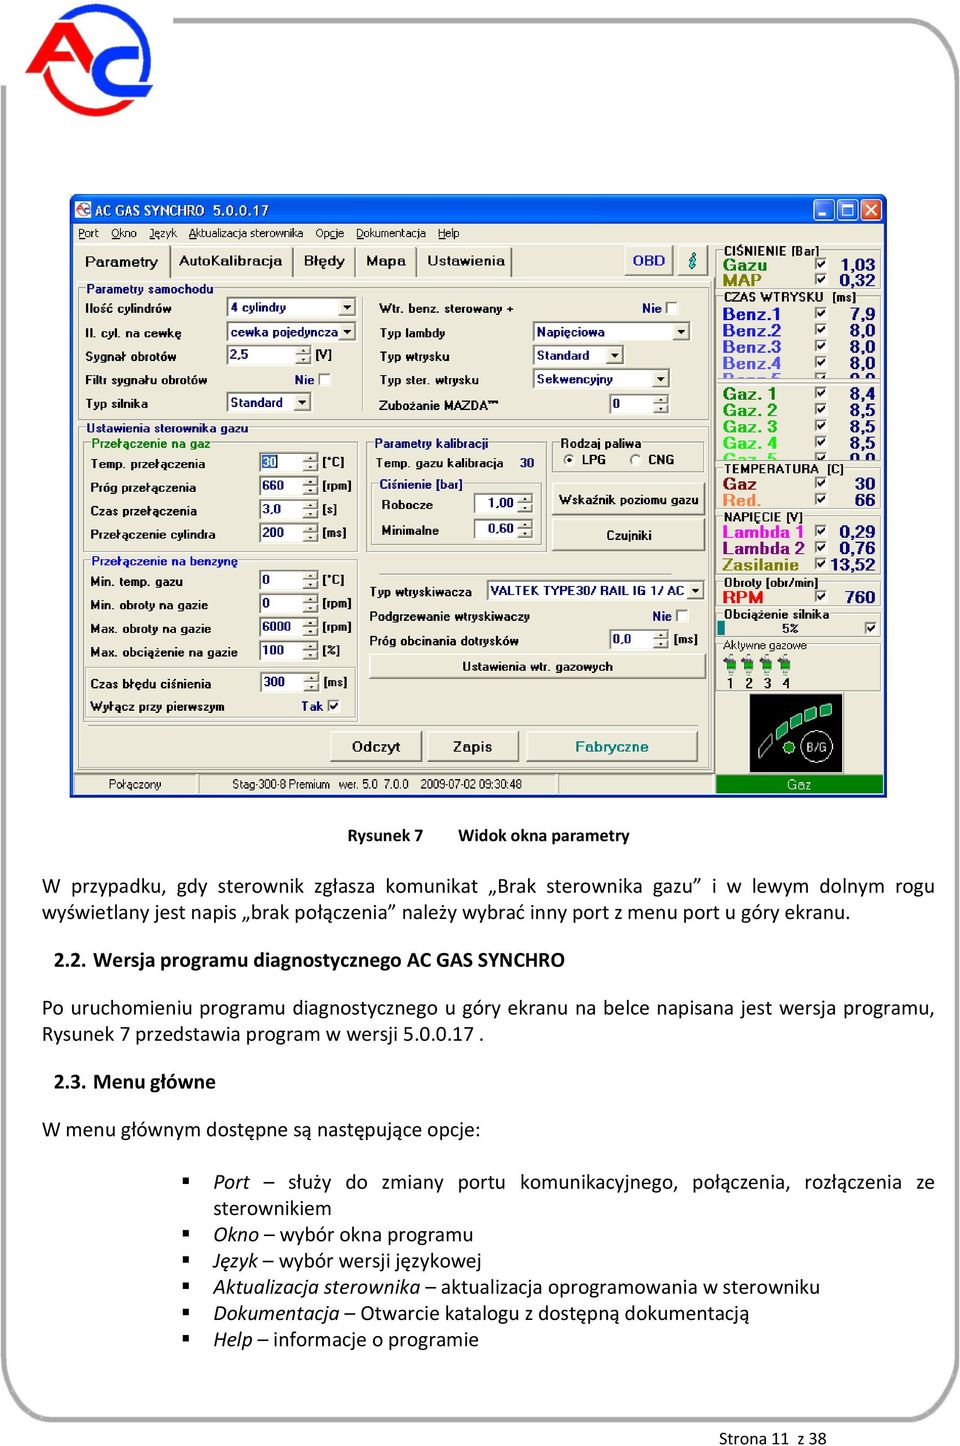Click the Odczyt button

(376, 746)
